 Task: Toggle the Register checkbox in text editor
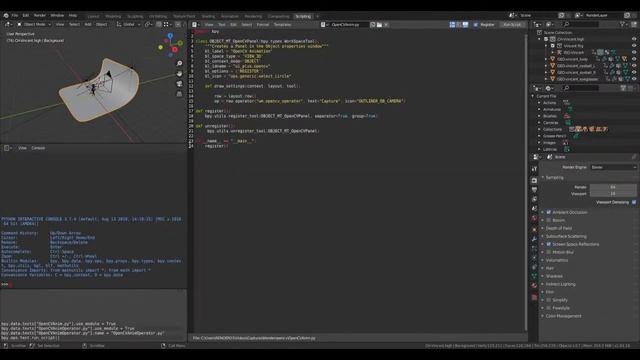pos(476,24)
